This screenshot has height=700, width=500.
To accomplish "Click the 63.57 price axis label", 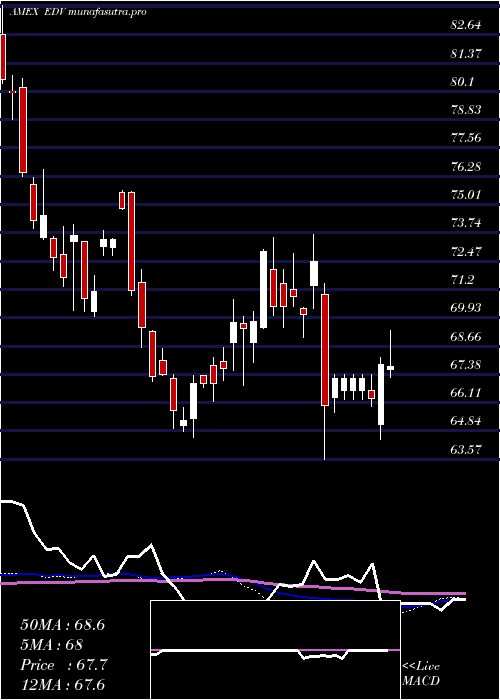I will click(x=466, y=450).
